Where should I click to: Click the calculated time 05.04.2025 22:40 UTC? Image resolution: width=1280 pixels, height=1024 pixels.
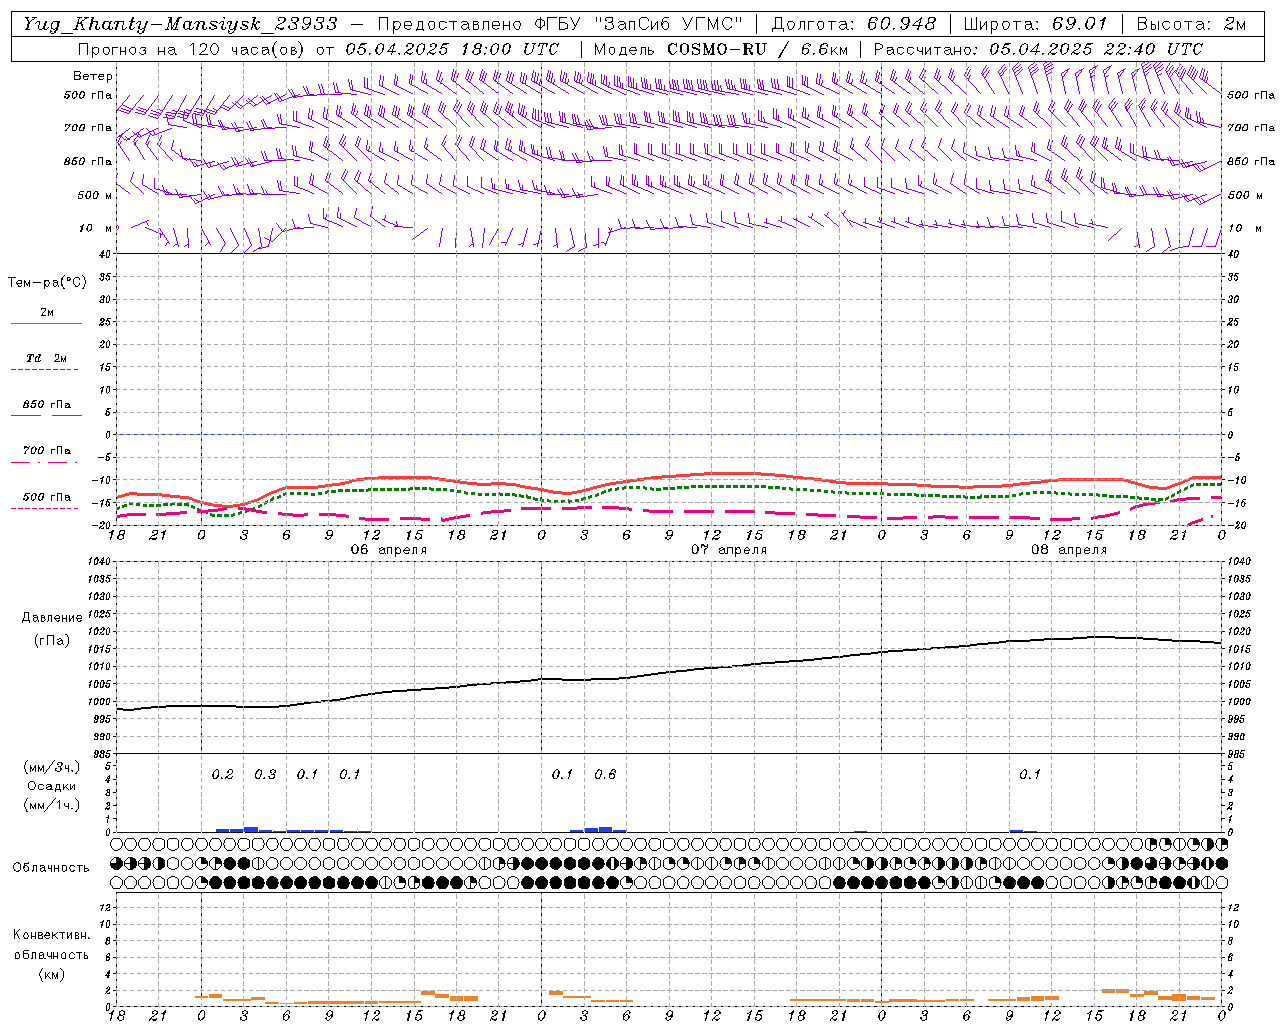[x=1096, y=49]
